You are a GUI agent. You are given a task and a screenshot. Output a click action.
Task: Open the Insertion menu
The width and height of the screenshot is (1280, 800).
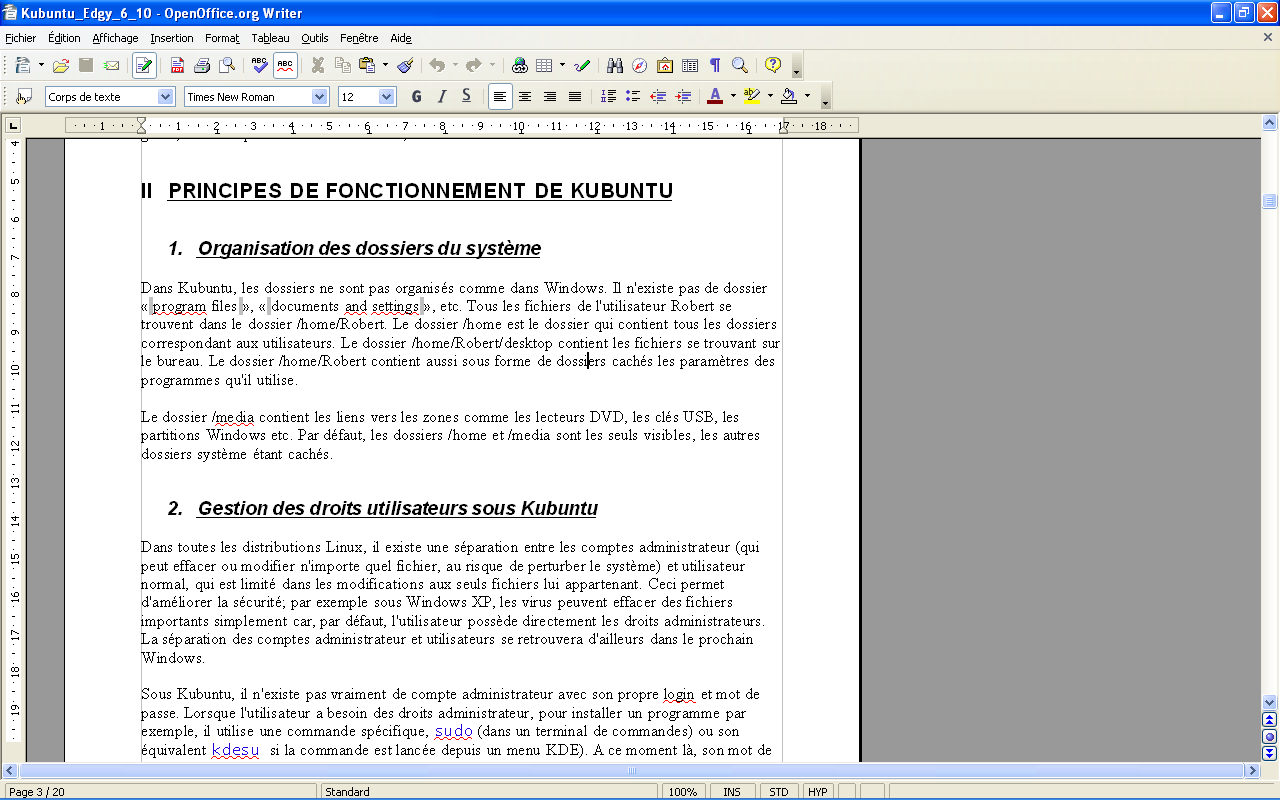tap(172, 38)
